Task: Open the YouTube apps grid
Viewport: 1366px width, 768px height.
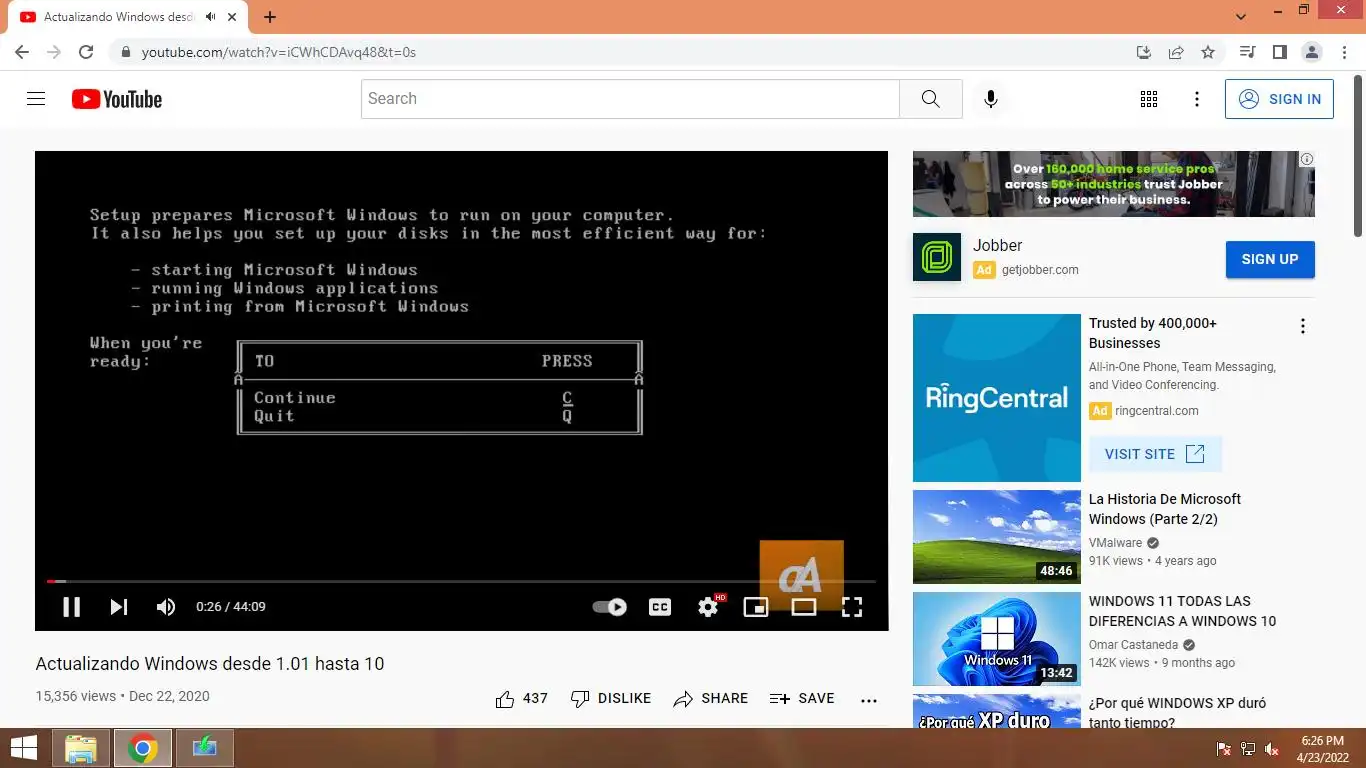Action: 1149,99
